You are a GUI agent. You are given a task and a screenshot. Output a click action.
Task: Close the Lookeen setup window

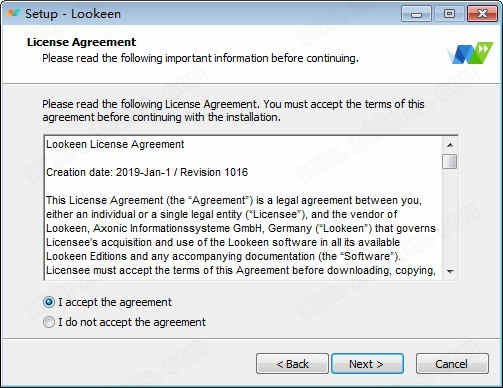(x=482, y=14)
